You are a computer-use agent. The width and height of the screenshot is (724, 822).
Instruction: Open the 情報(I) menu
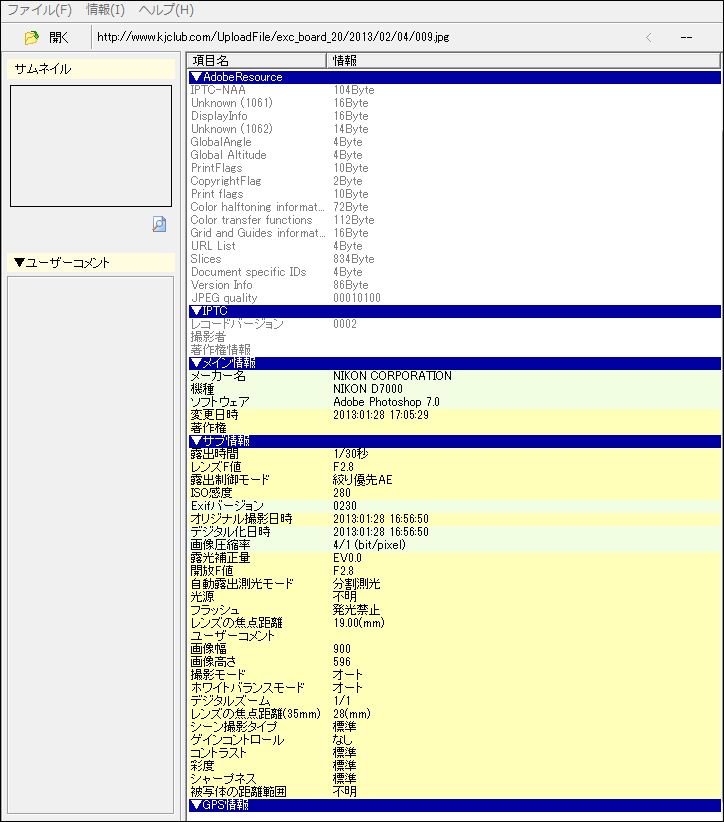(x=105, y=10)
